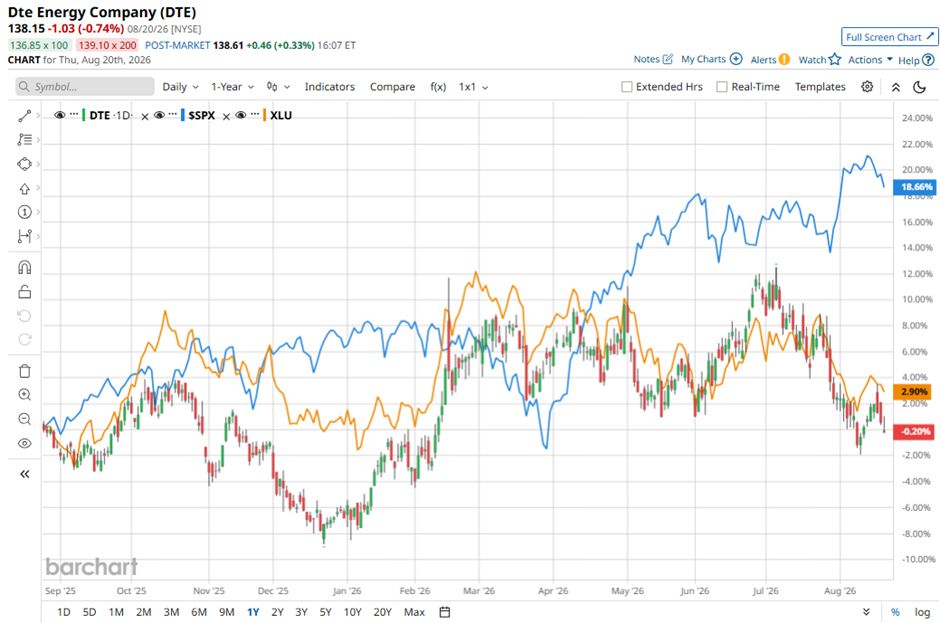This screenshot has height=623, width=940.
Task: Redo the last chart action
Action: (x=25, y=339)
